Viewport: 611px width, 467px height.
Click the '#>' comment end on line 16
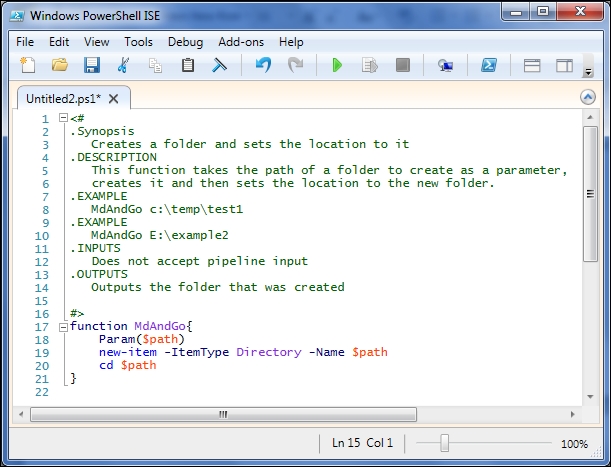click(x=77, y=313)
